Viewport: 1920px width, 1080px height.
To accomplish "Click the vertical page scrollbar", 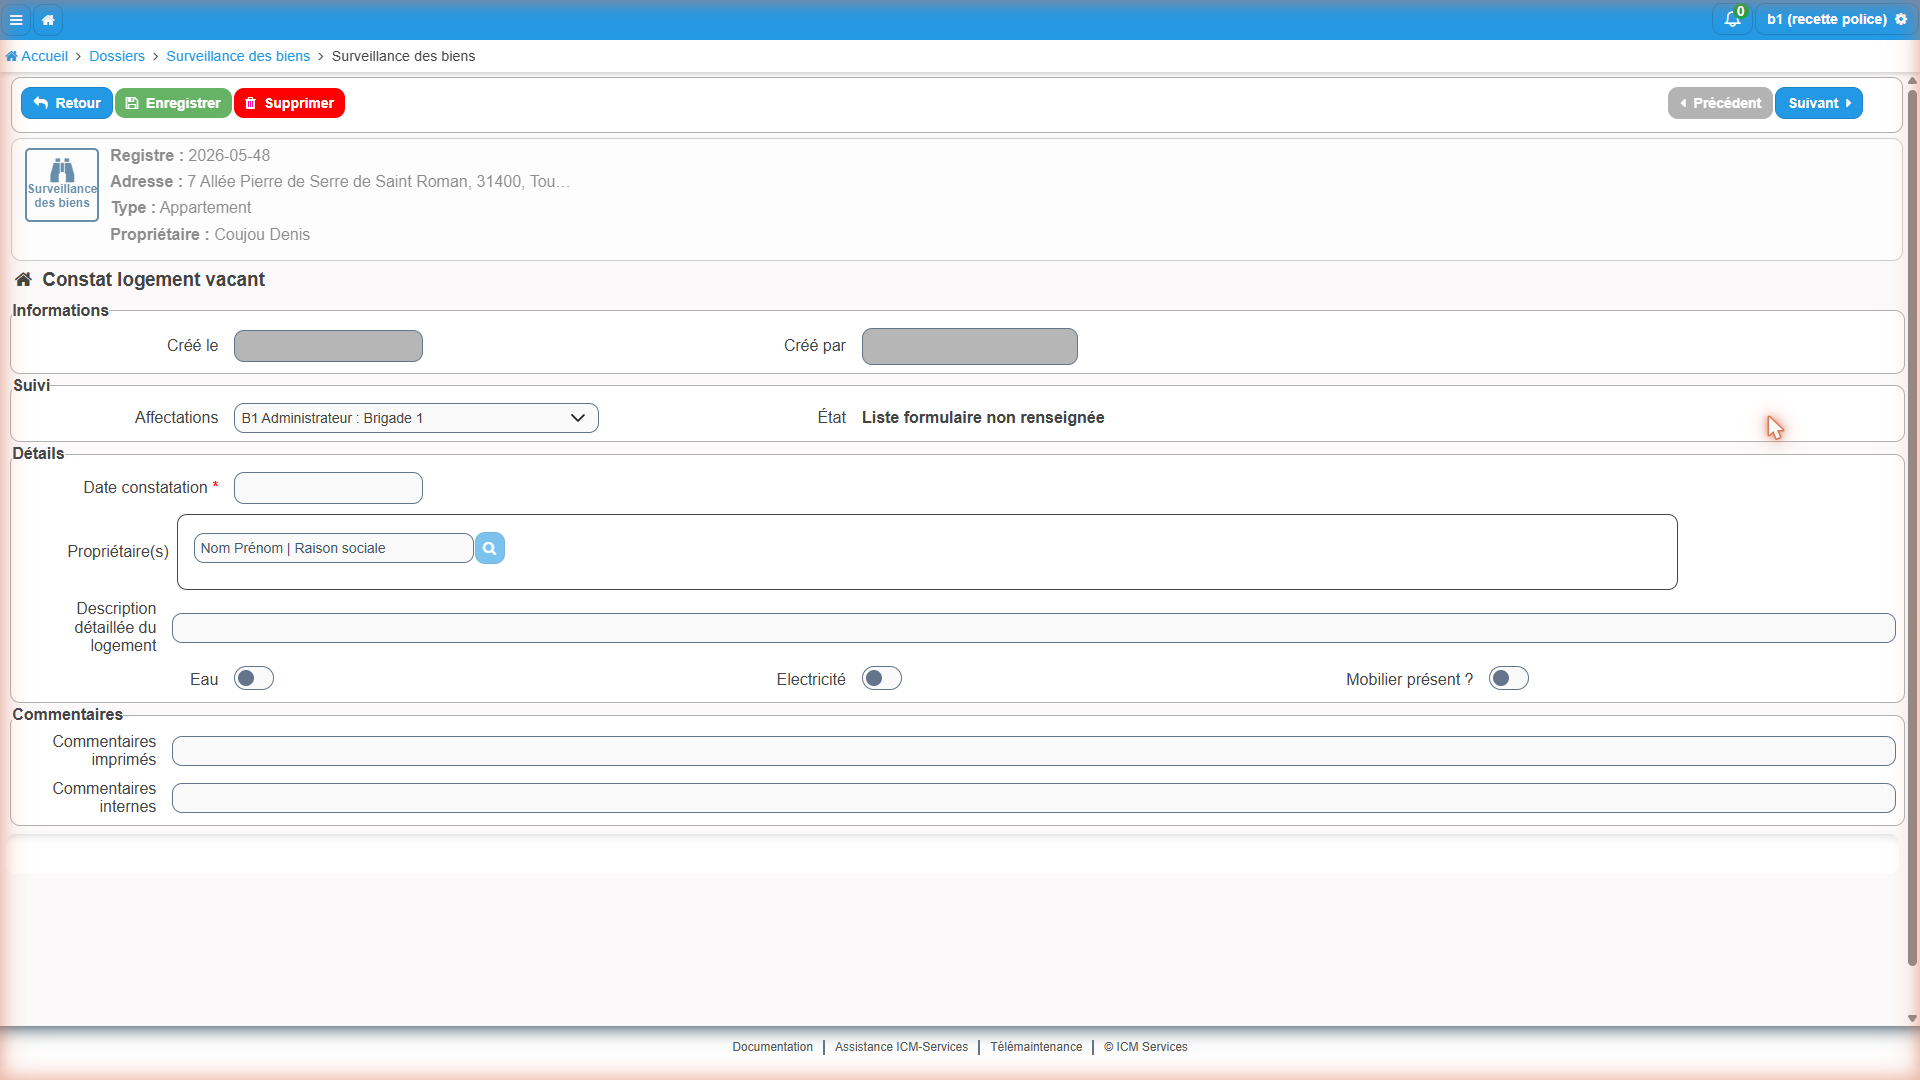I will [x=1912, y=528].
